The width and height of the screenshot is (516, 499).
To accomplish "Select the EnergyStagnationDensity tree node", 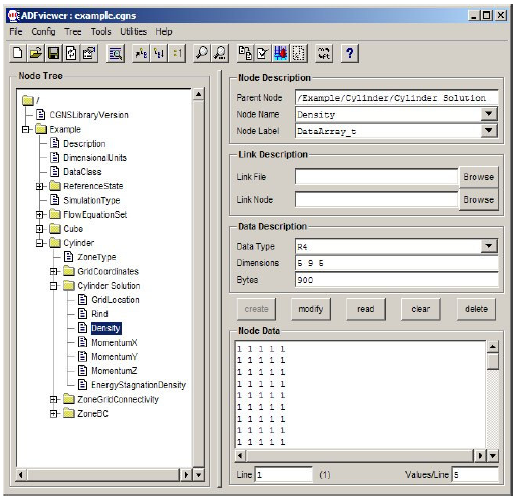I will [x=138, y=385].
